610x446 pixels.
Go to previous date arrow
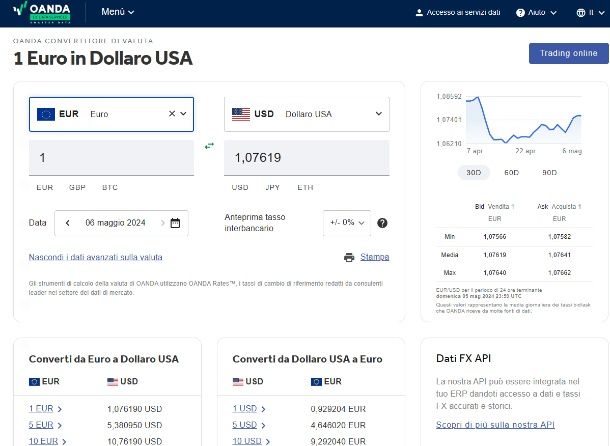pyautogui.click(x=68, y=223)
